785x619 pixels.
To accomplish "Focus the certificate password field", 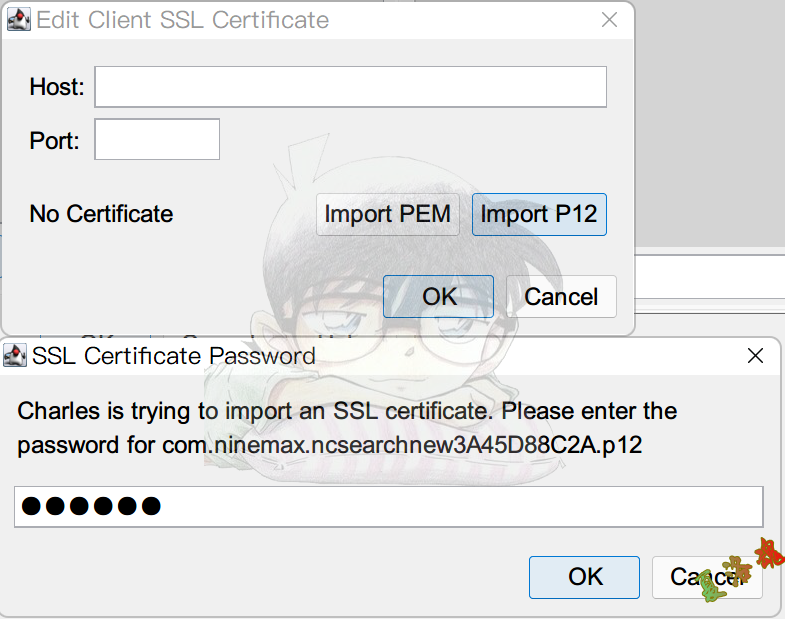I will [x=388, y=506].
